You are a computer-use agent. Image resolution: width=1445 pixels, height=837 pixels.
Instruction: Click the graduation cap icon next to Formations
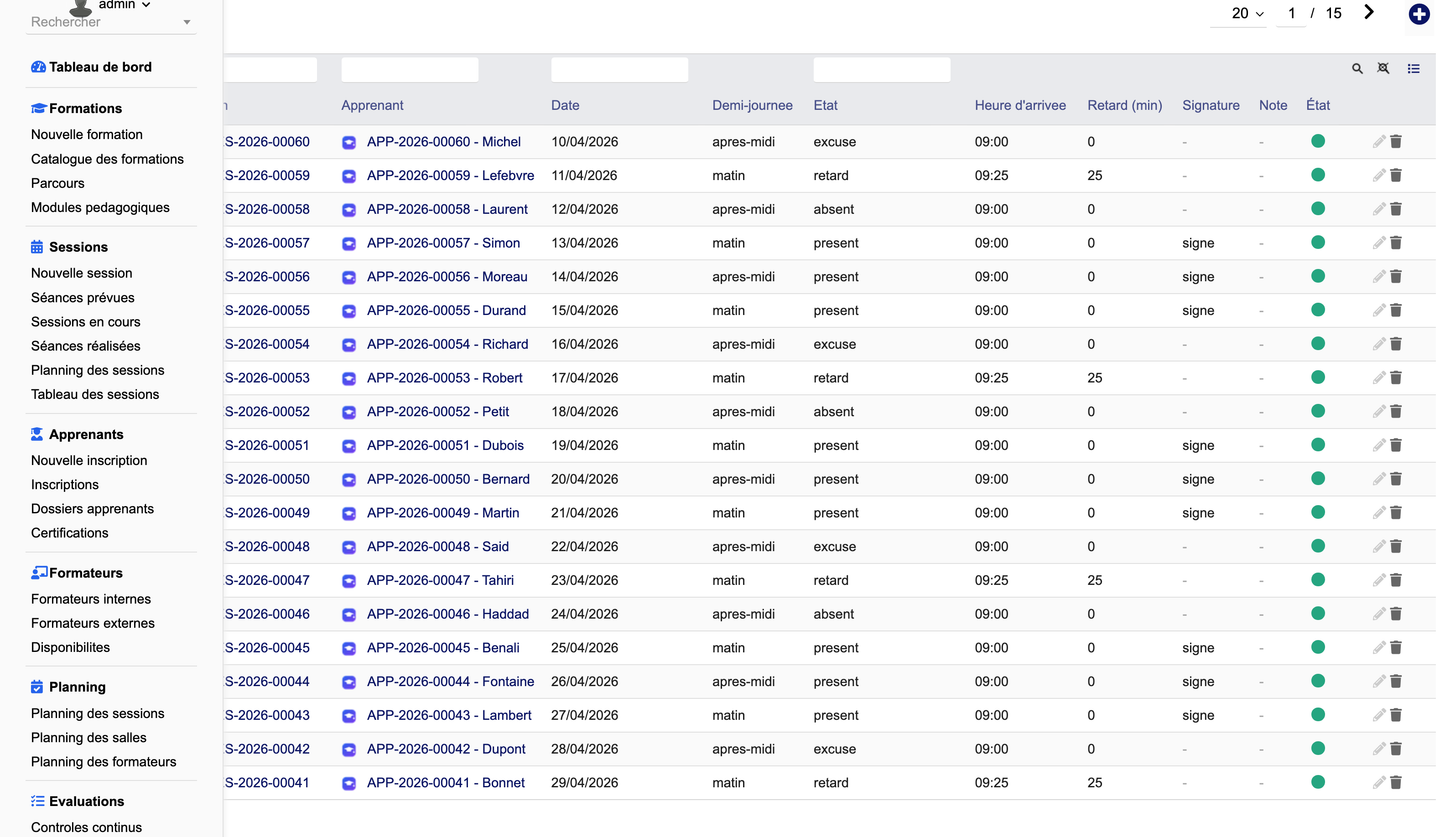point(38,108)
